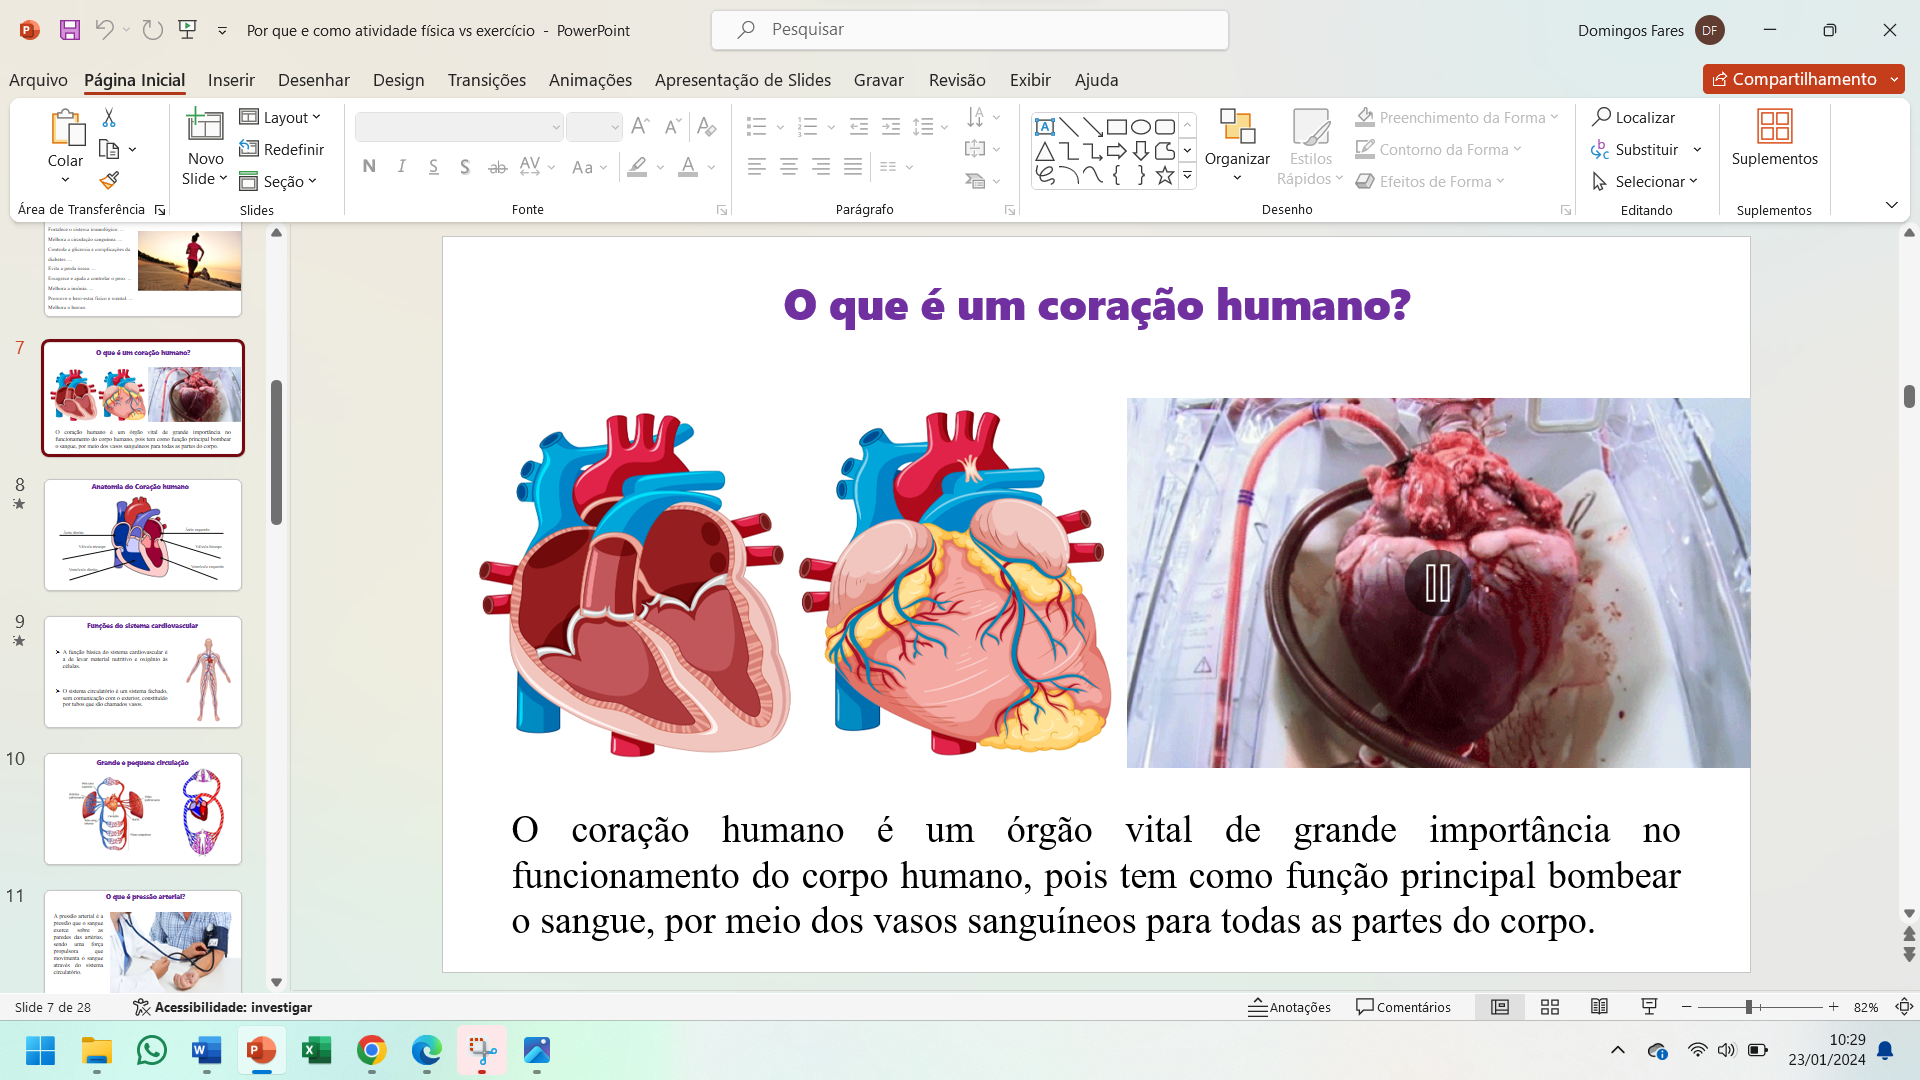Switch to reading view icon
The height and width of the screenshot is (1080, 1920).
[x=1599, y=1007]
